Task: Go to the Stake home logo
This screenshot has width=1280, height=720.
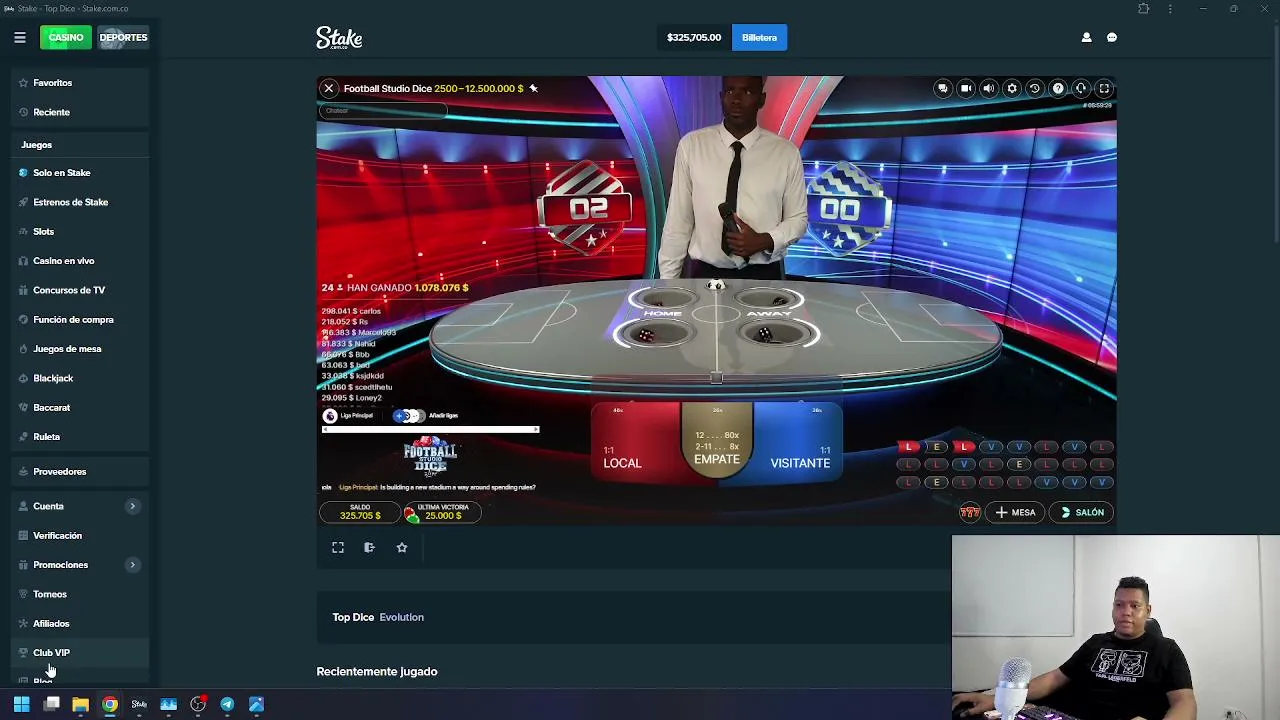Action: [x=339, y=38]
